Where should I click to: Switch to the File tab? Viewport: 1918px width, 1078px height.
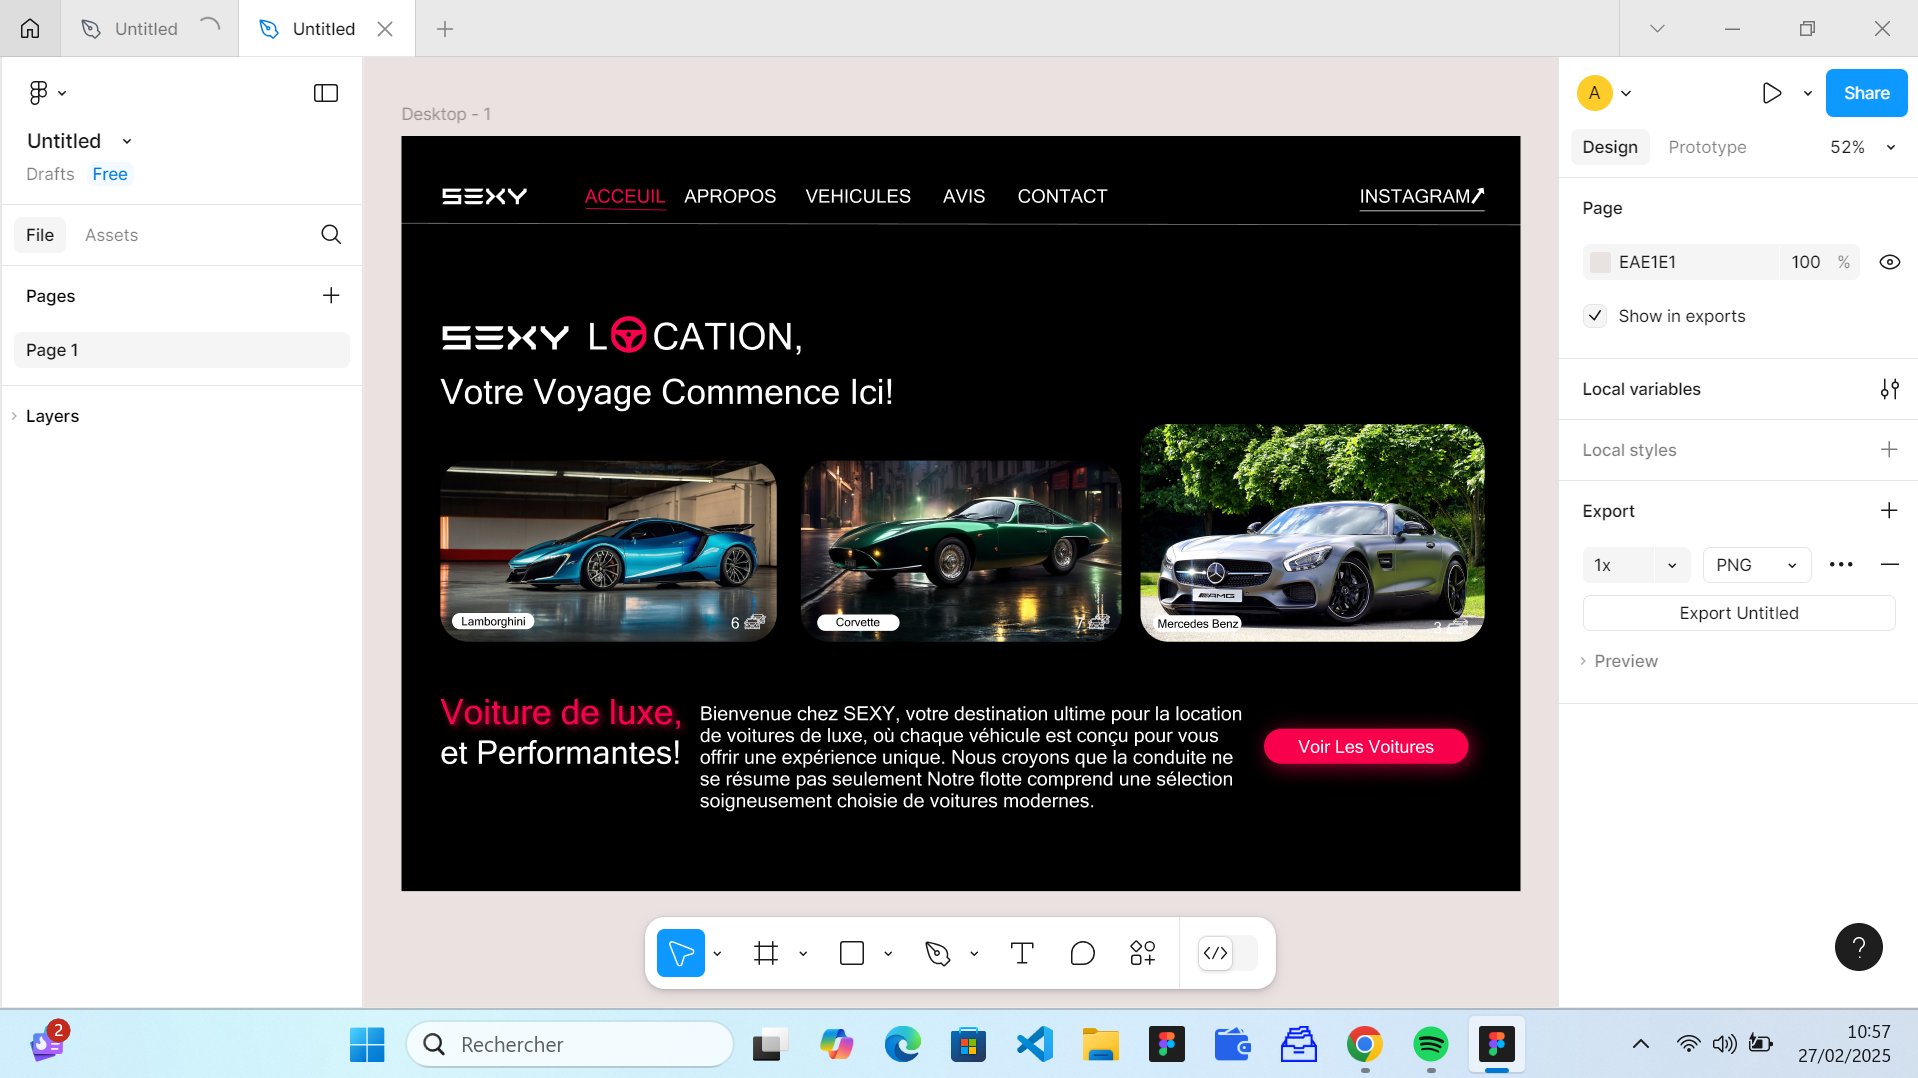click(40, 235)
